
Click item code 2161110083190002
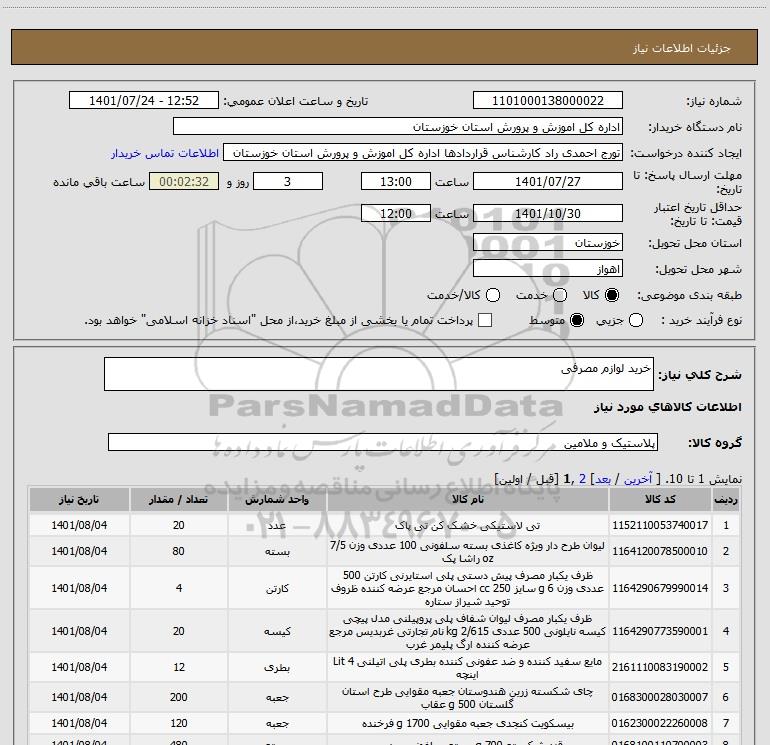pyautogui.click(x=660, y=667)
